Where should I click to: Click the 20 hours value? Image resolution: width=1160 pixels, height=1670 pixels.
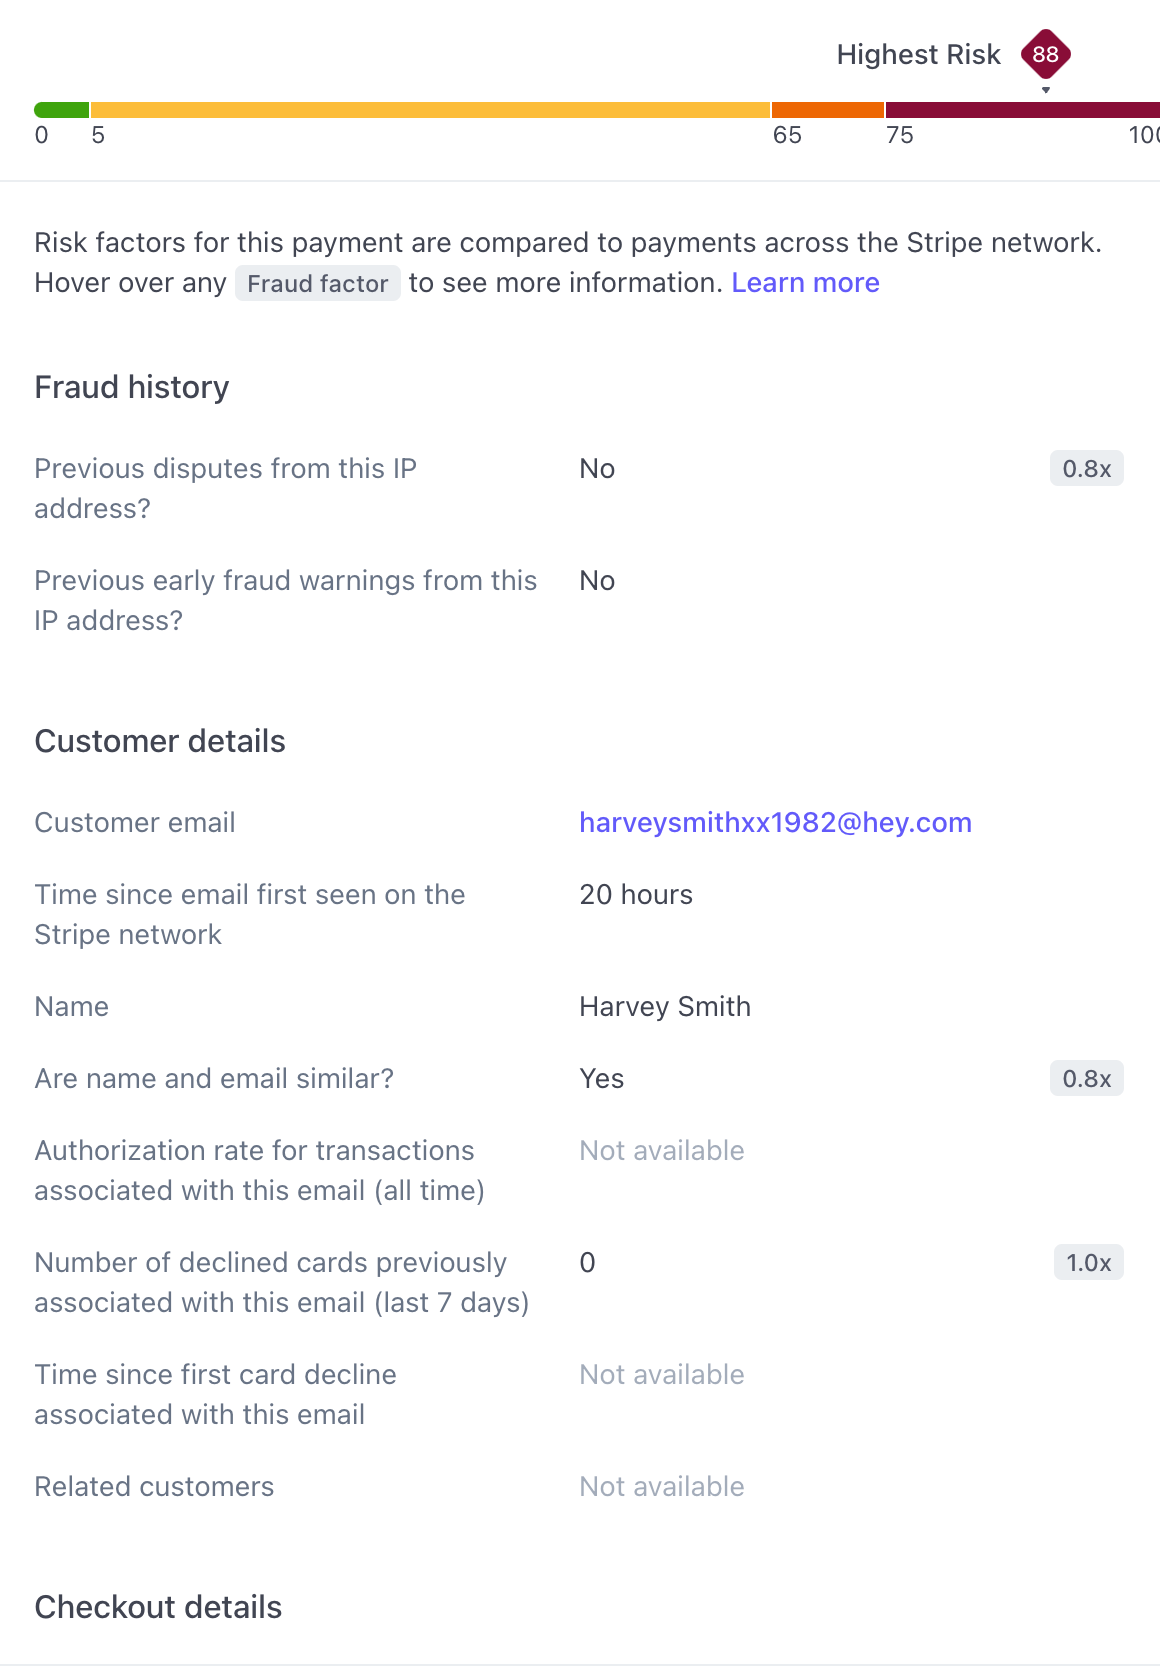pyautogui.click(x=635, y=894)
